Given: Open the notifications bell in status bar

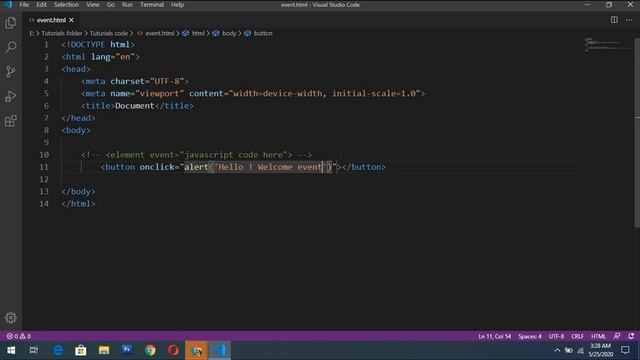Looking at the screenshot, I should (631, 336).
